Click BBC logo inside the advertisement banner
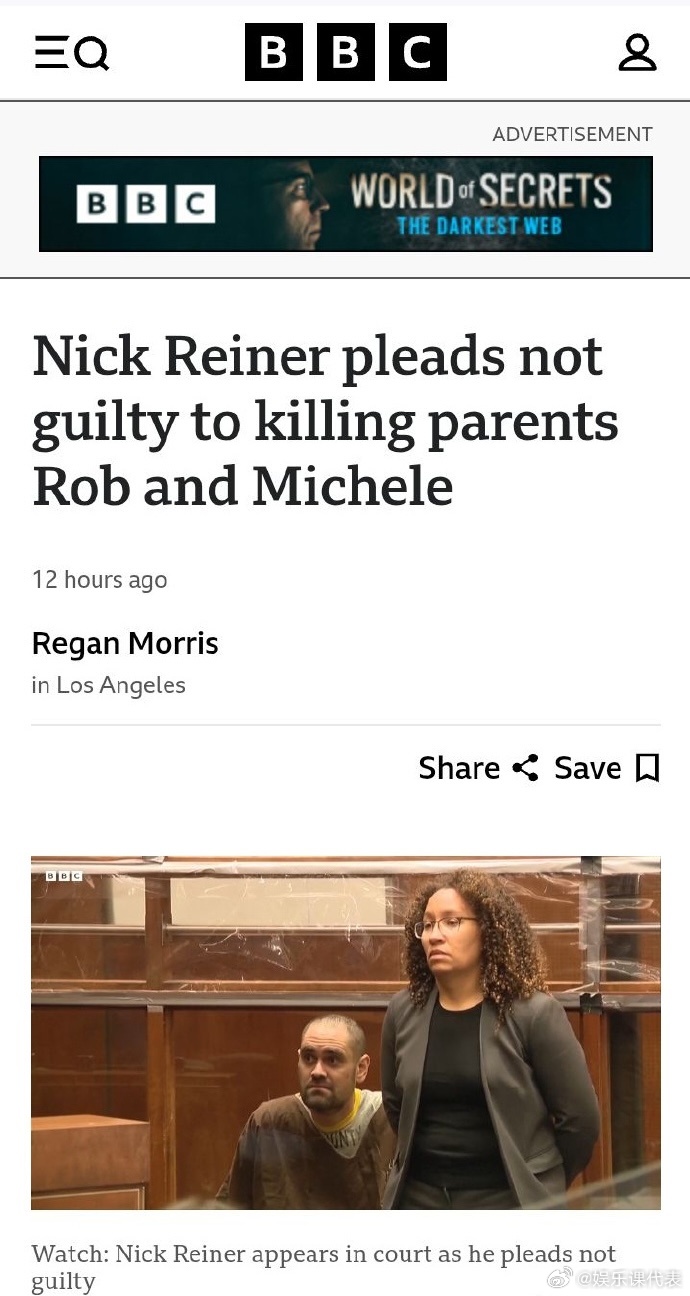This screenshot has width=690, height=1296. (x=146, y=204)
